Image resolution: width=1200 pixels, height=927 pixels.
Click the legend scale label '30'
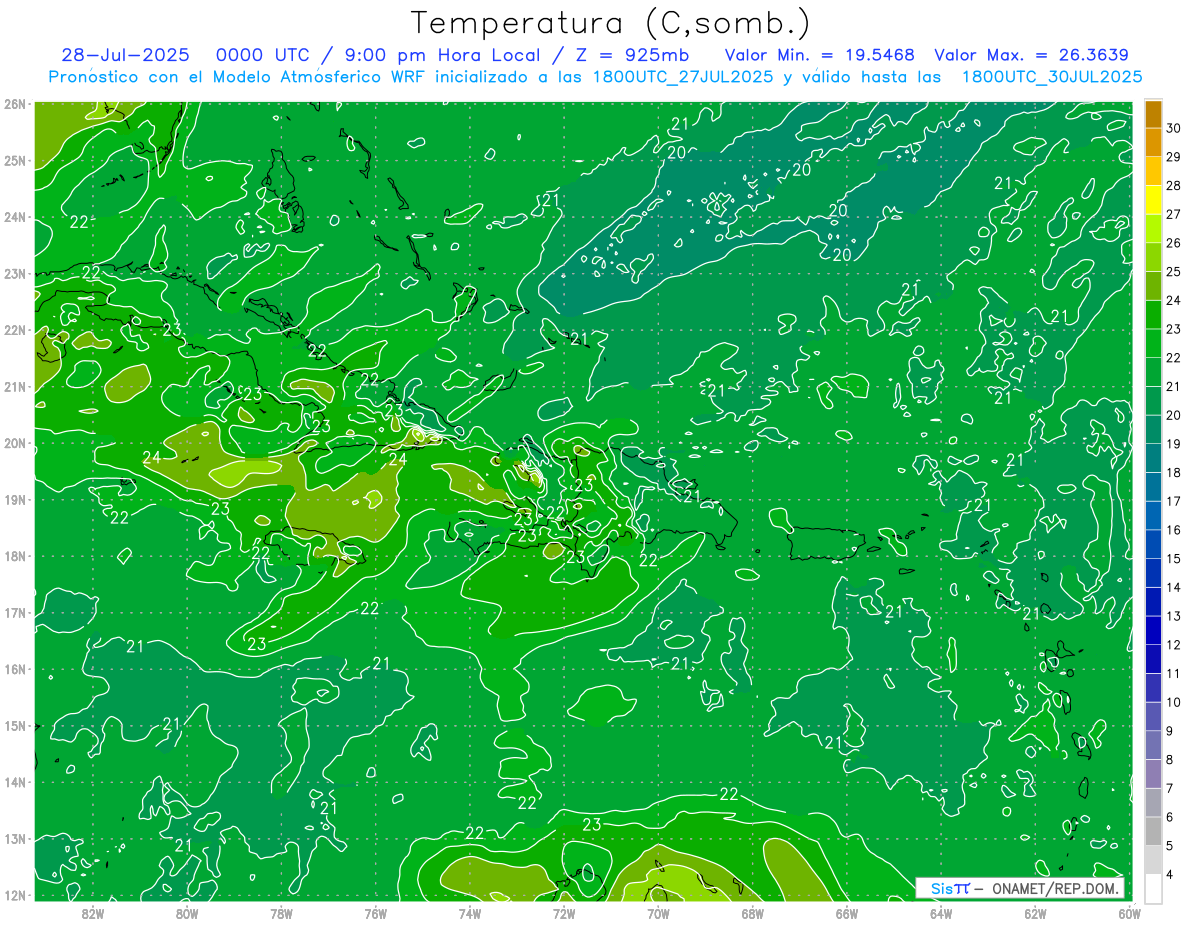(x=1174, y=128)
